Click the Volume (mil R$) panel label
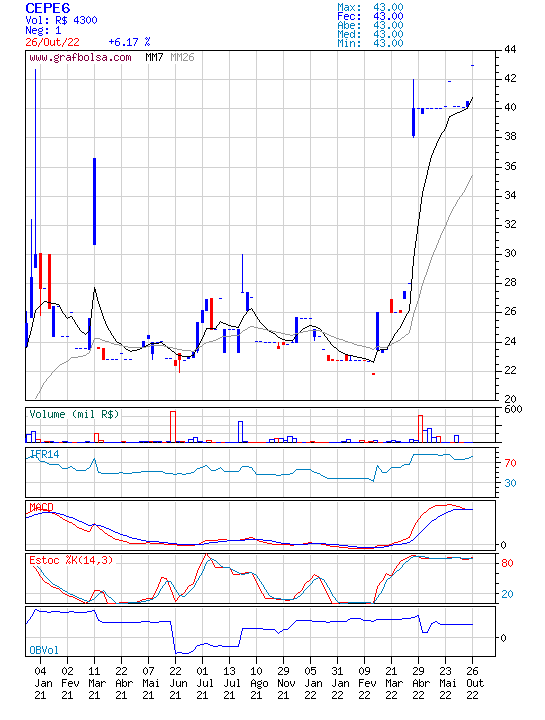 coord(74,414)
